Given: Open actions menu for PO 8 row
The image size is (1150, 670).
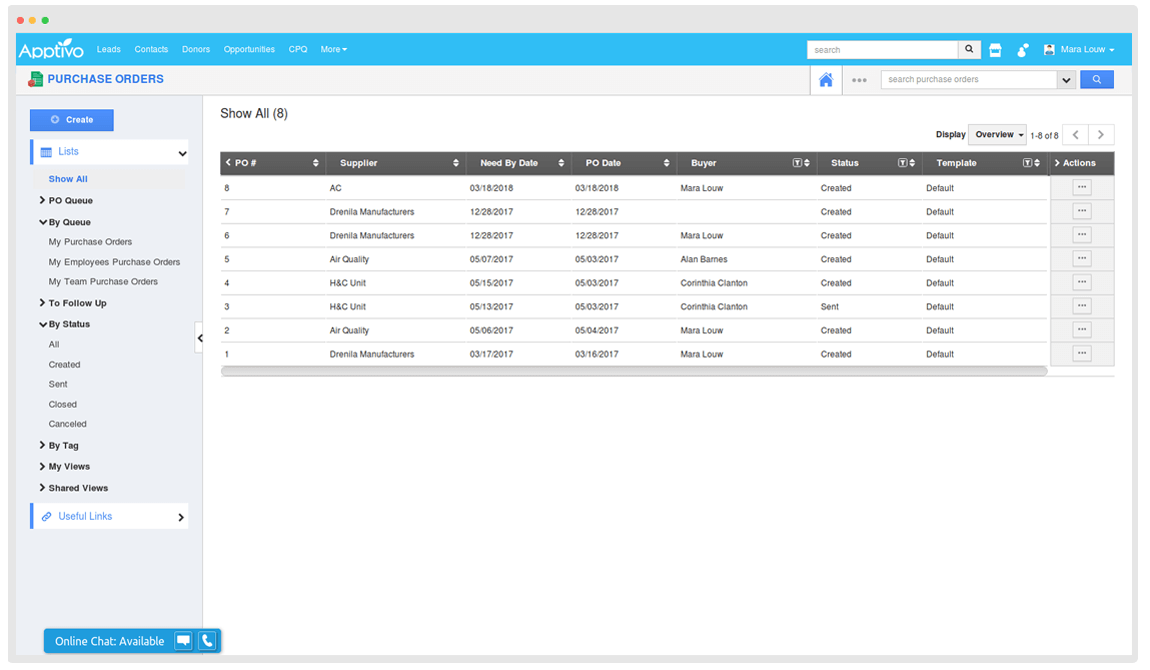Looking at the screenshot, I should click(x=1081, y=187).
